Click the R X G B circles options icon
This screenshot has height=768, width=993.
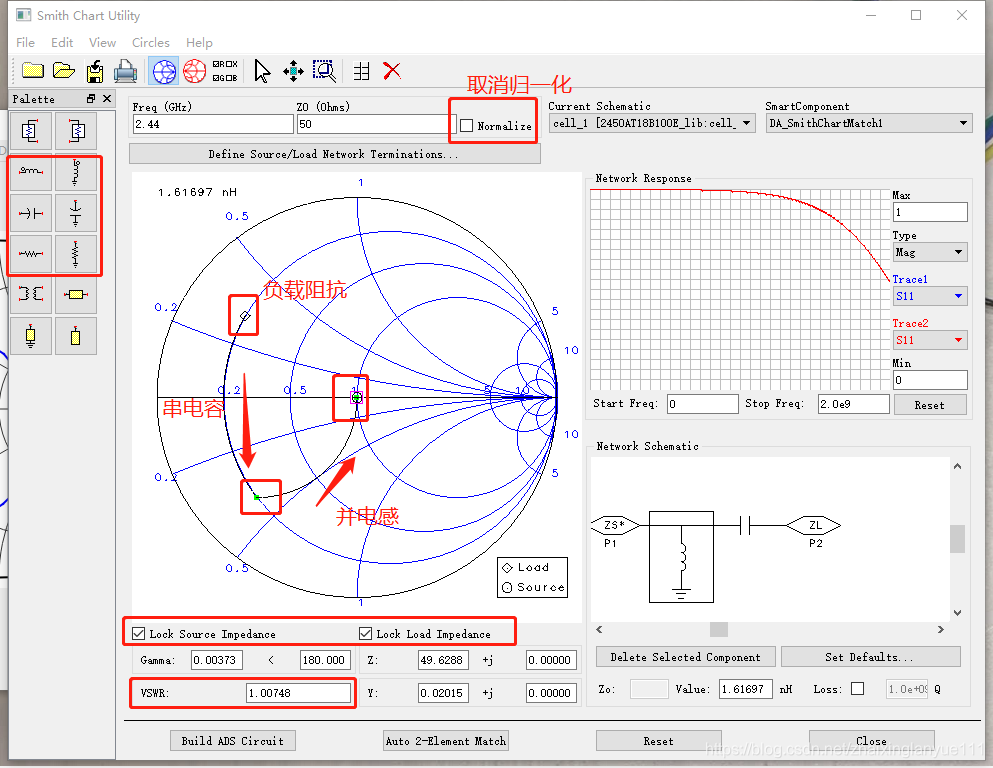(x=225, y=71)
